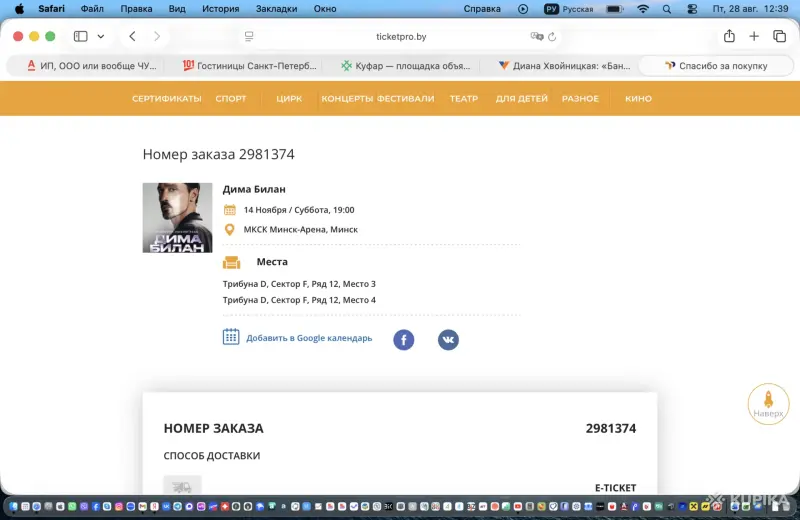The width and height of the screenshot is (800, 520).
Task: Switch the Русская input source
Action: [x=569, y=9]
